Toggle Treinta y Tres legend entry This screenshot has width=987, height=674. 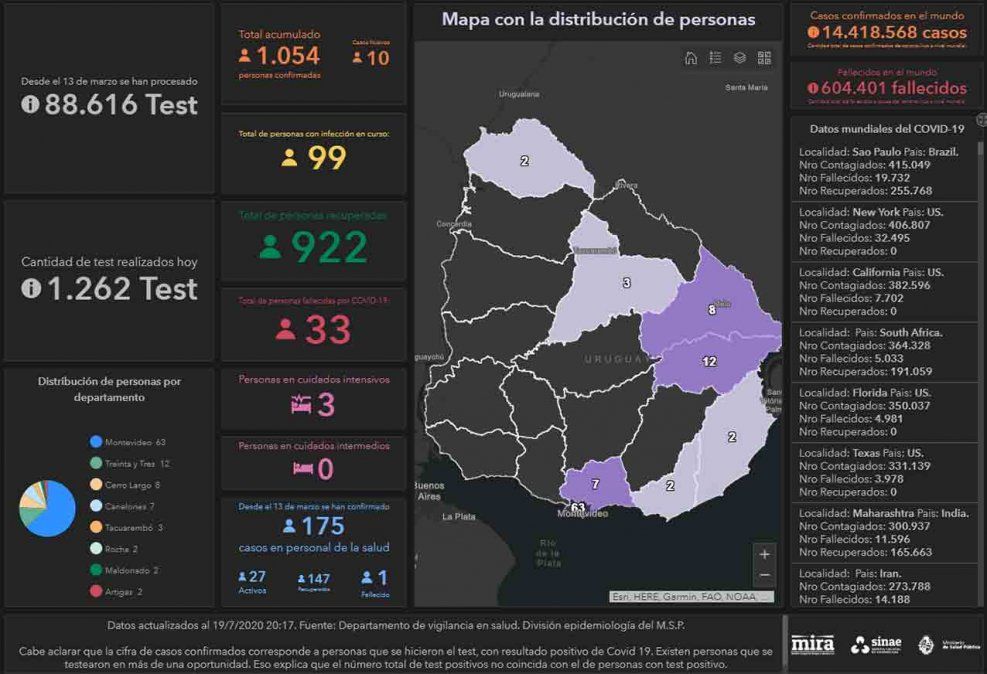tap(128, 463)
